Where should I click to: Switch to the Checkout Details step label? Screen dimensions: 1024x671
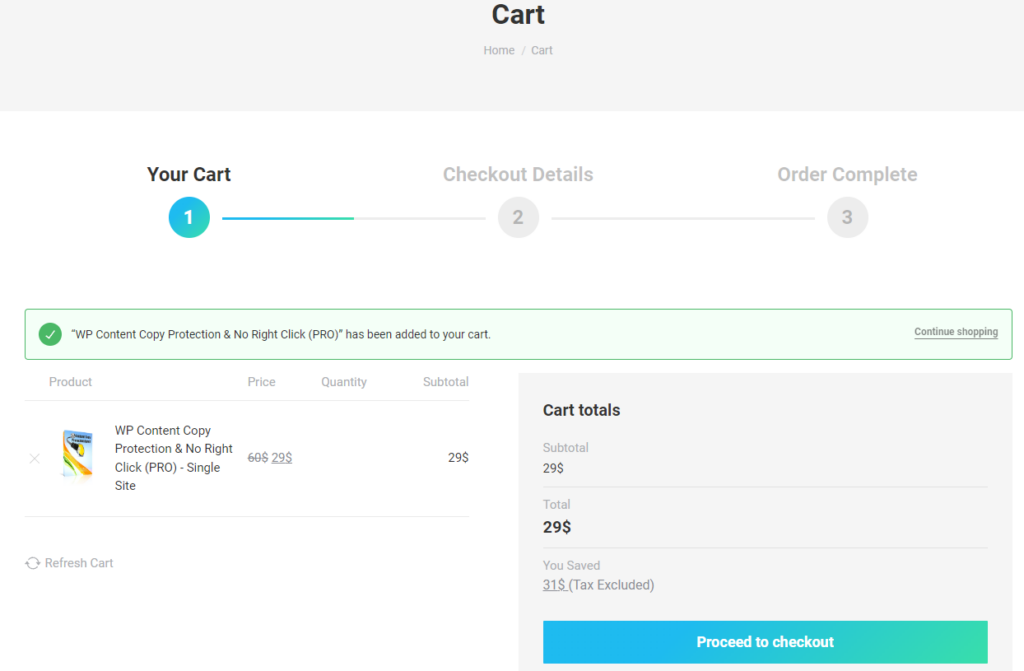point(518,174)
